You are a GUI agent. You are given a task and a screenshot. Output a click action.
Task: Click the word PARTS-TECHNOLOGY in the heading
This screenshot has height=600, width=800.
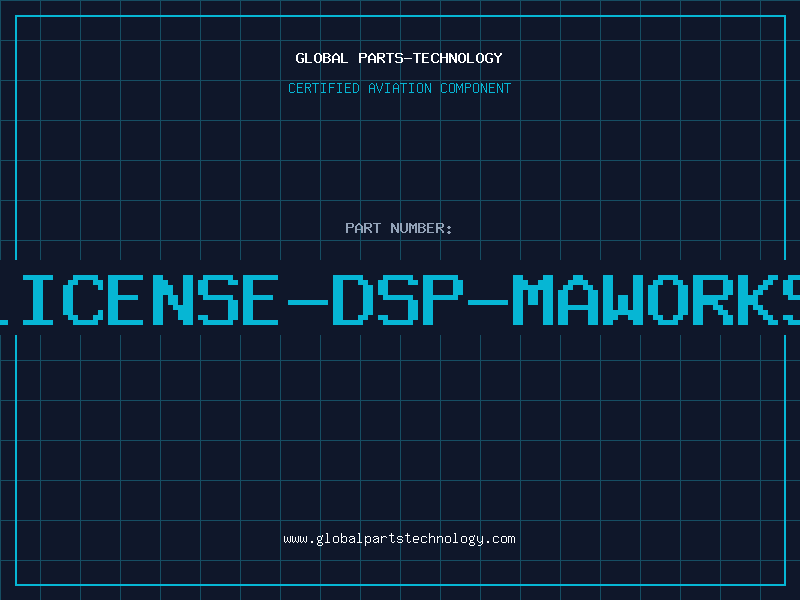[430, 58]
